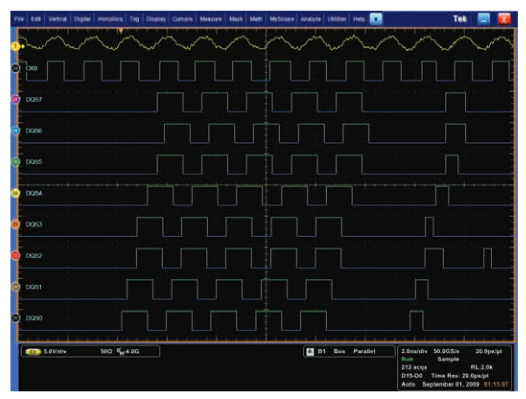The width and height of the screenshot is (526, 399).
Task: Click the 5.0V/div vertical scale readout
Action: click(55, 352)
